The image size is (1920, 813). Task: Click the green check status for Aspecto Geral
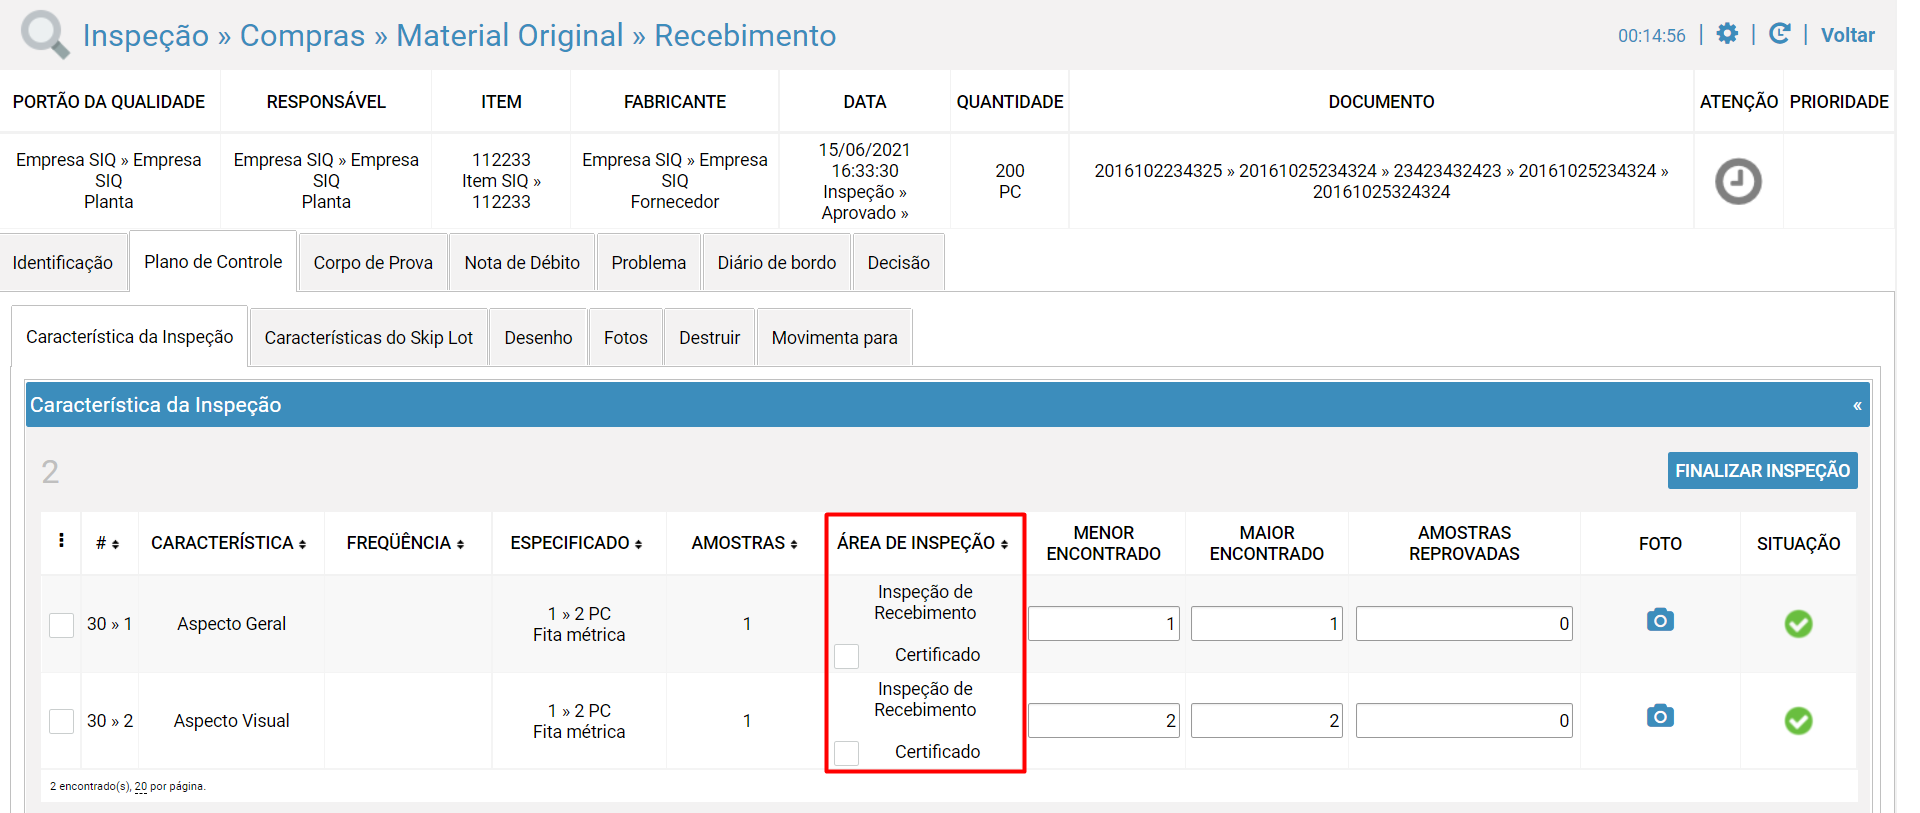tap(1798, 624)
